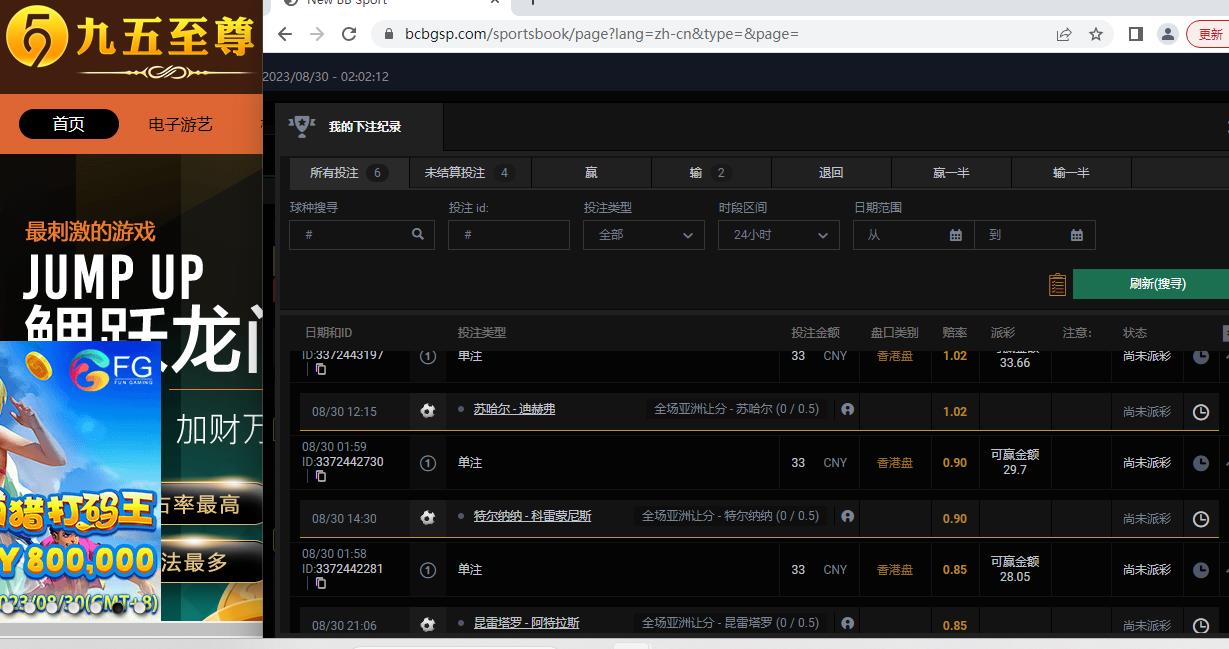Image resolution: width=1229 pixels, height=649 pixels.
Task: Click 香港盘 in bet 3372442730 row
Action: coord(895,463)
